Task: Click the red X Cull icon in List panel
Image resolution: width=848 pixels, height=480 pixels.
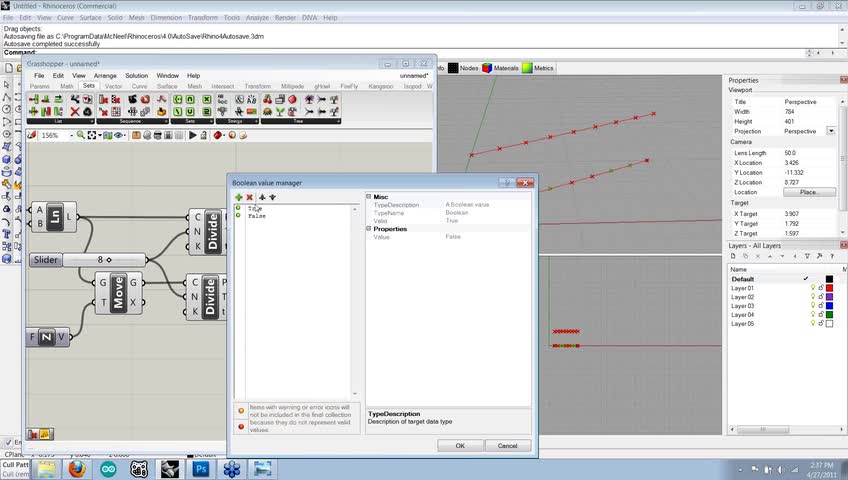Action: pyautogui.click(x=75, y=111)
